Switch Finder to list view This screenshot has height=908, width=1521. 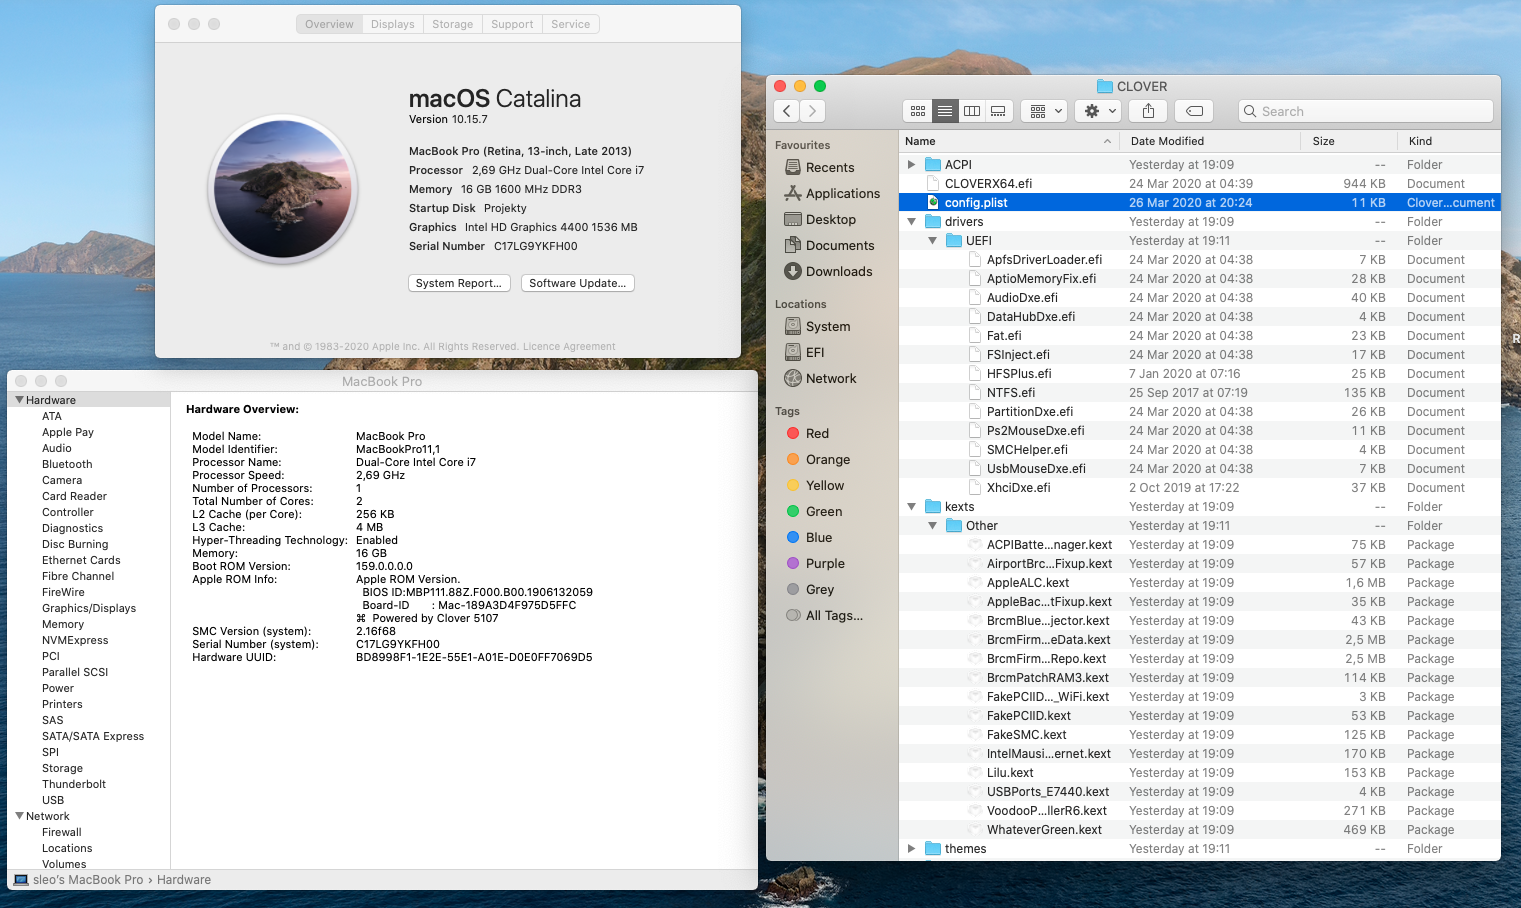coord(945,111)
